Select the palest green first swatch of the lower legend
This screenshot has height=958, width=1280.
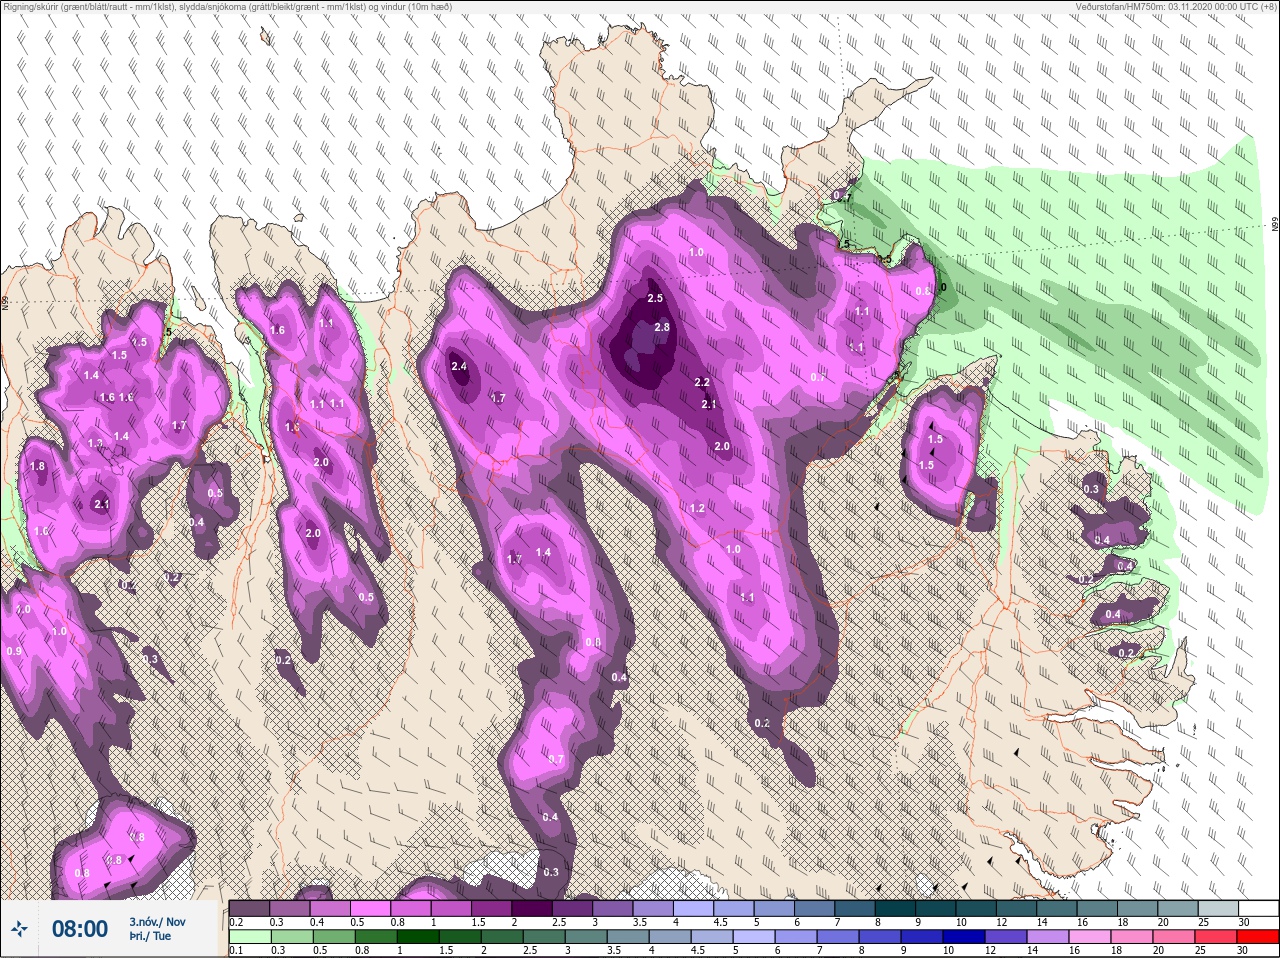click(249, 937)
